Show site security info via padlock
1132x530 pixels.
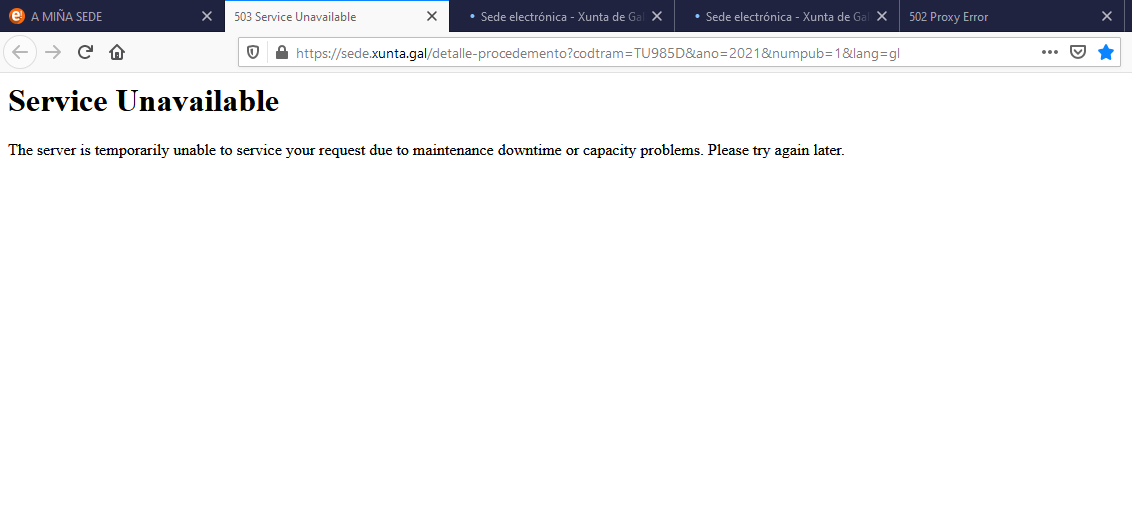tap(281, 53)
